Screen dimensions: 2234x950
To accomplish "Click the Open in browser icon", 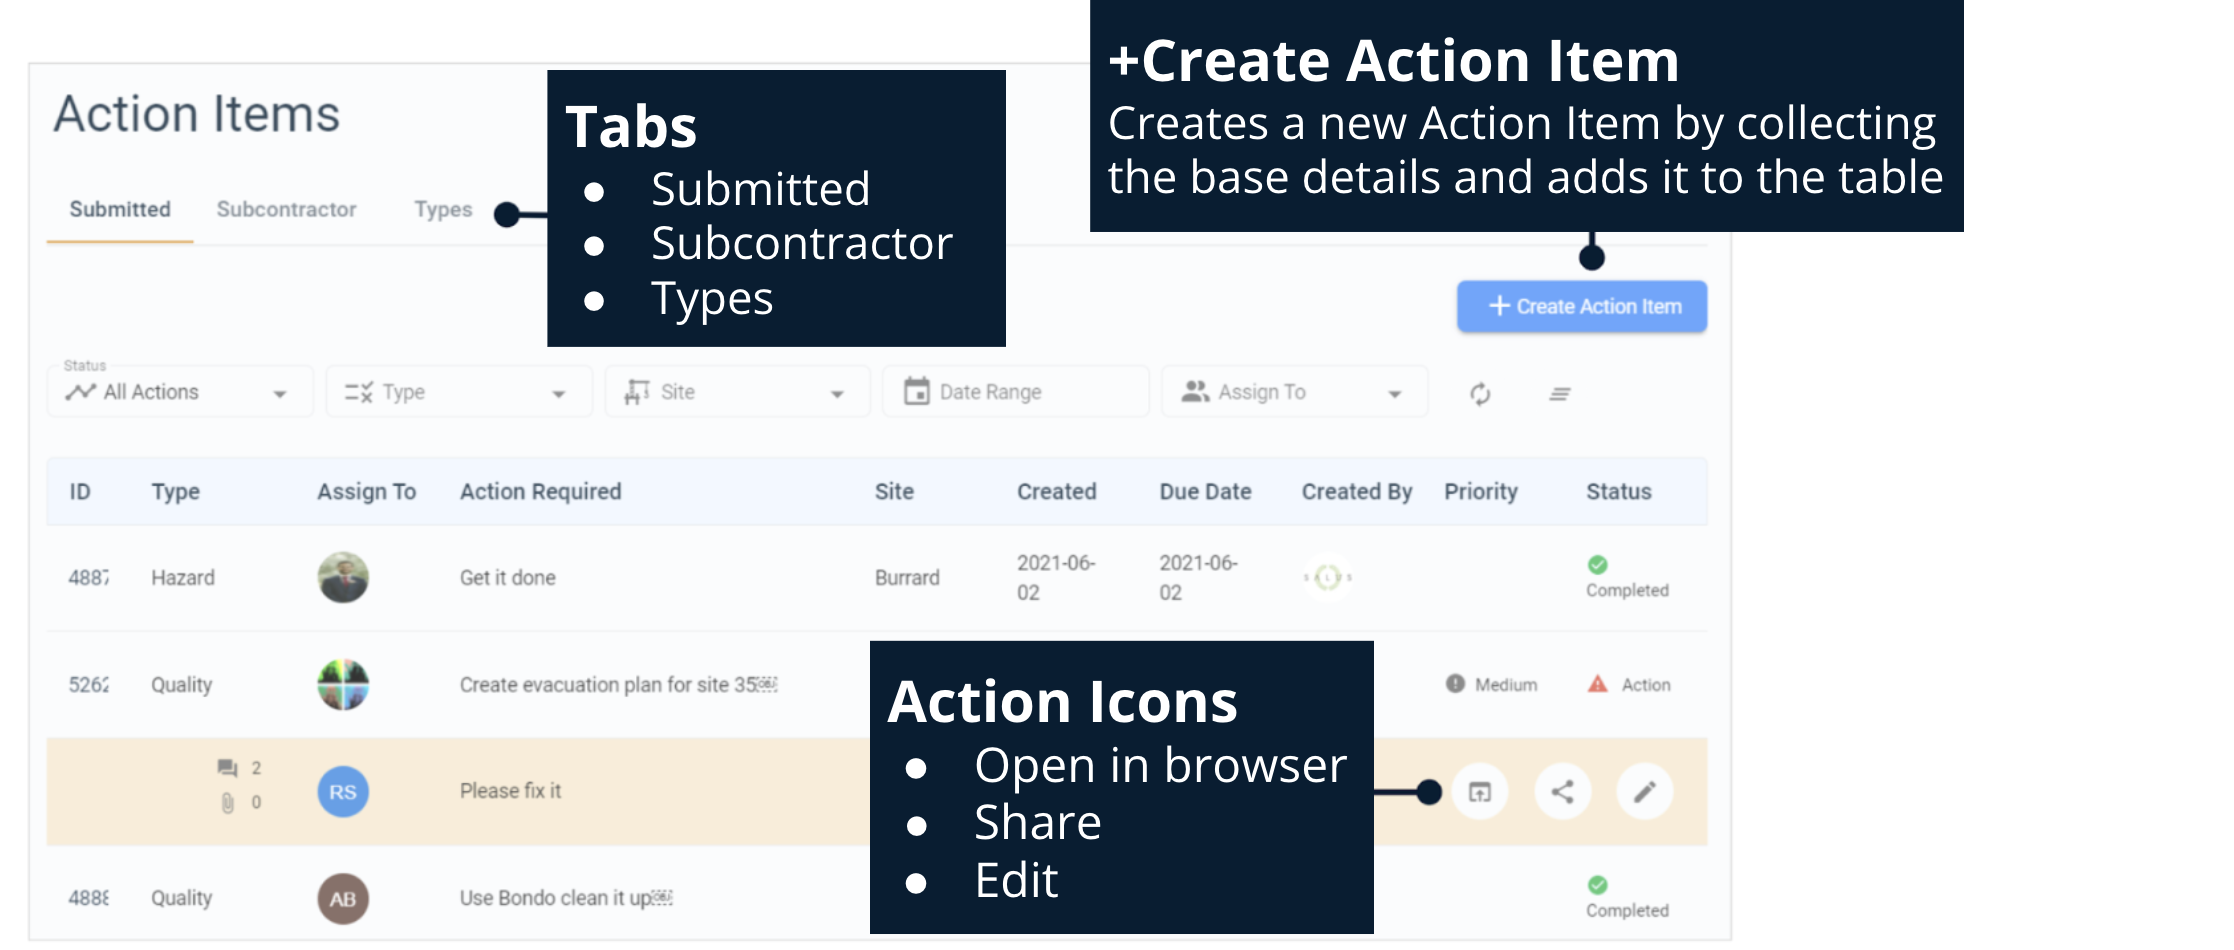I will 1479,792.
